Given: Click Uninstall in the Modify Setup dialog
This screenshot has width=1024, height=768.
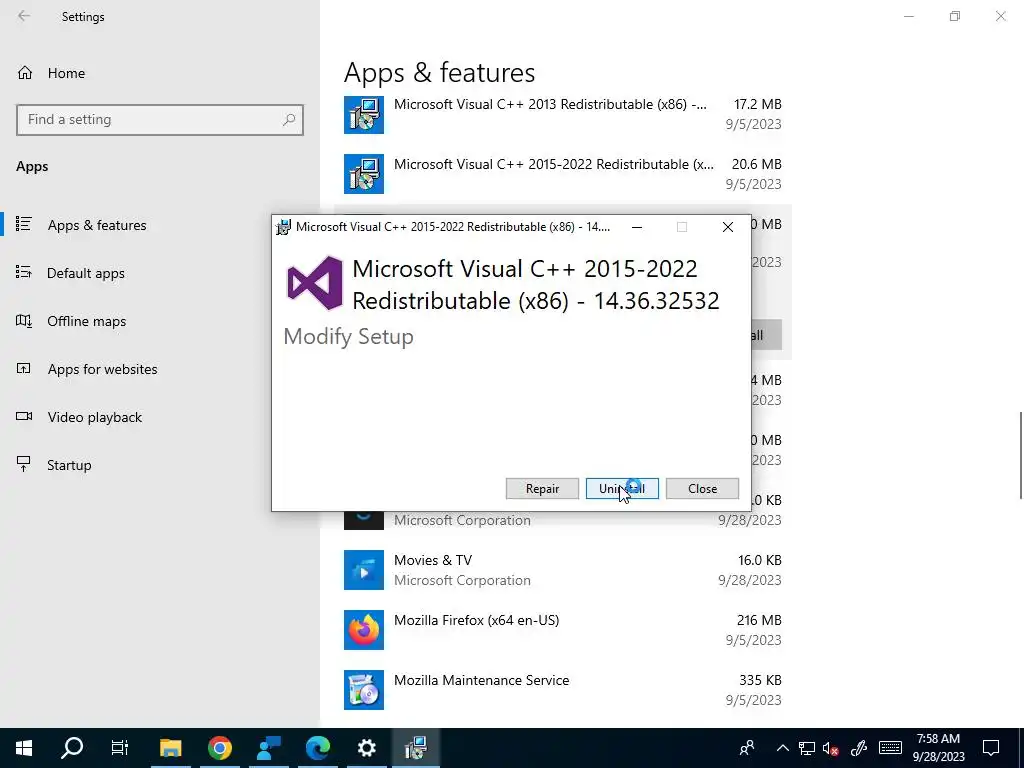Looking at the screenshot, I should point(622,488).
